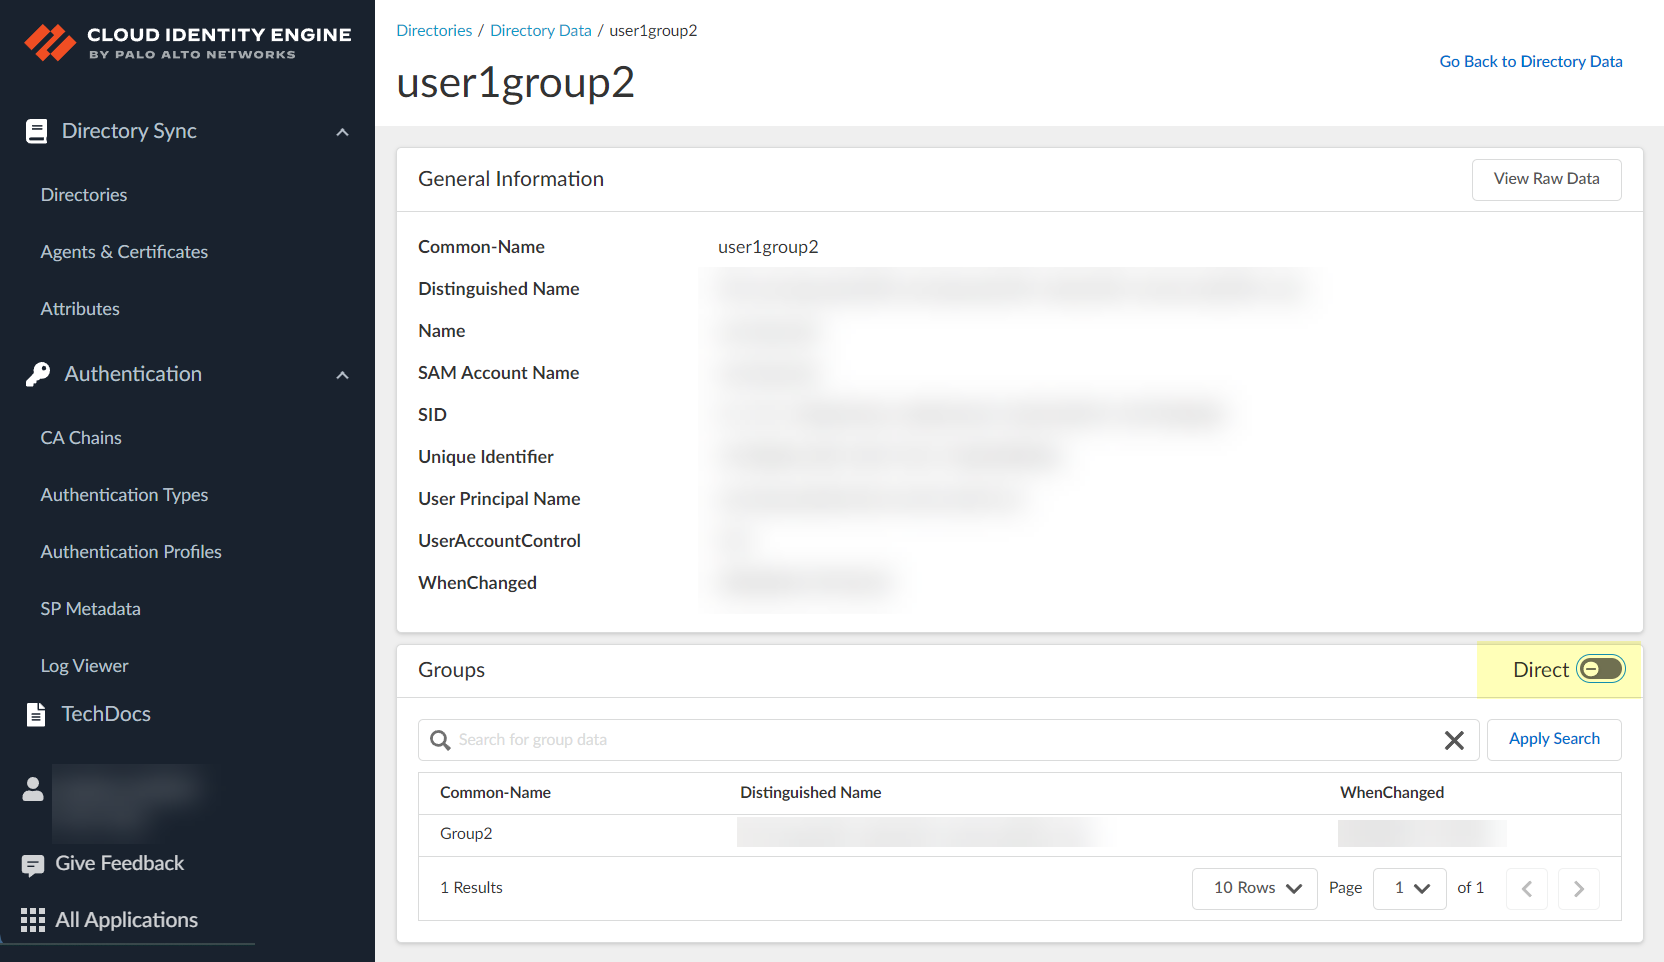The height and width of the screenshot is (962, 1664).
Task: Click the View Raw Data button
Action: coord(1546,179)
